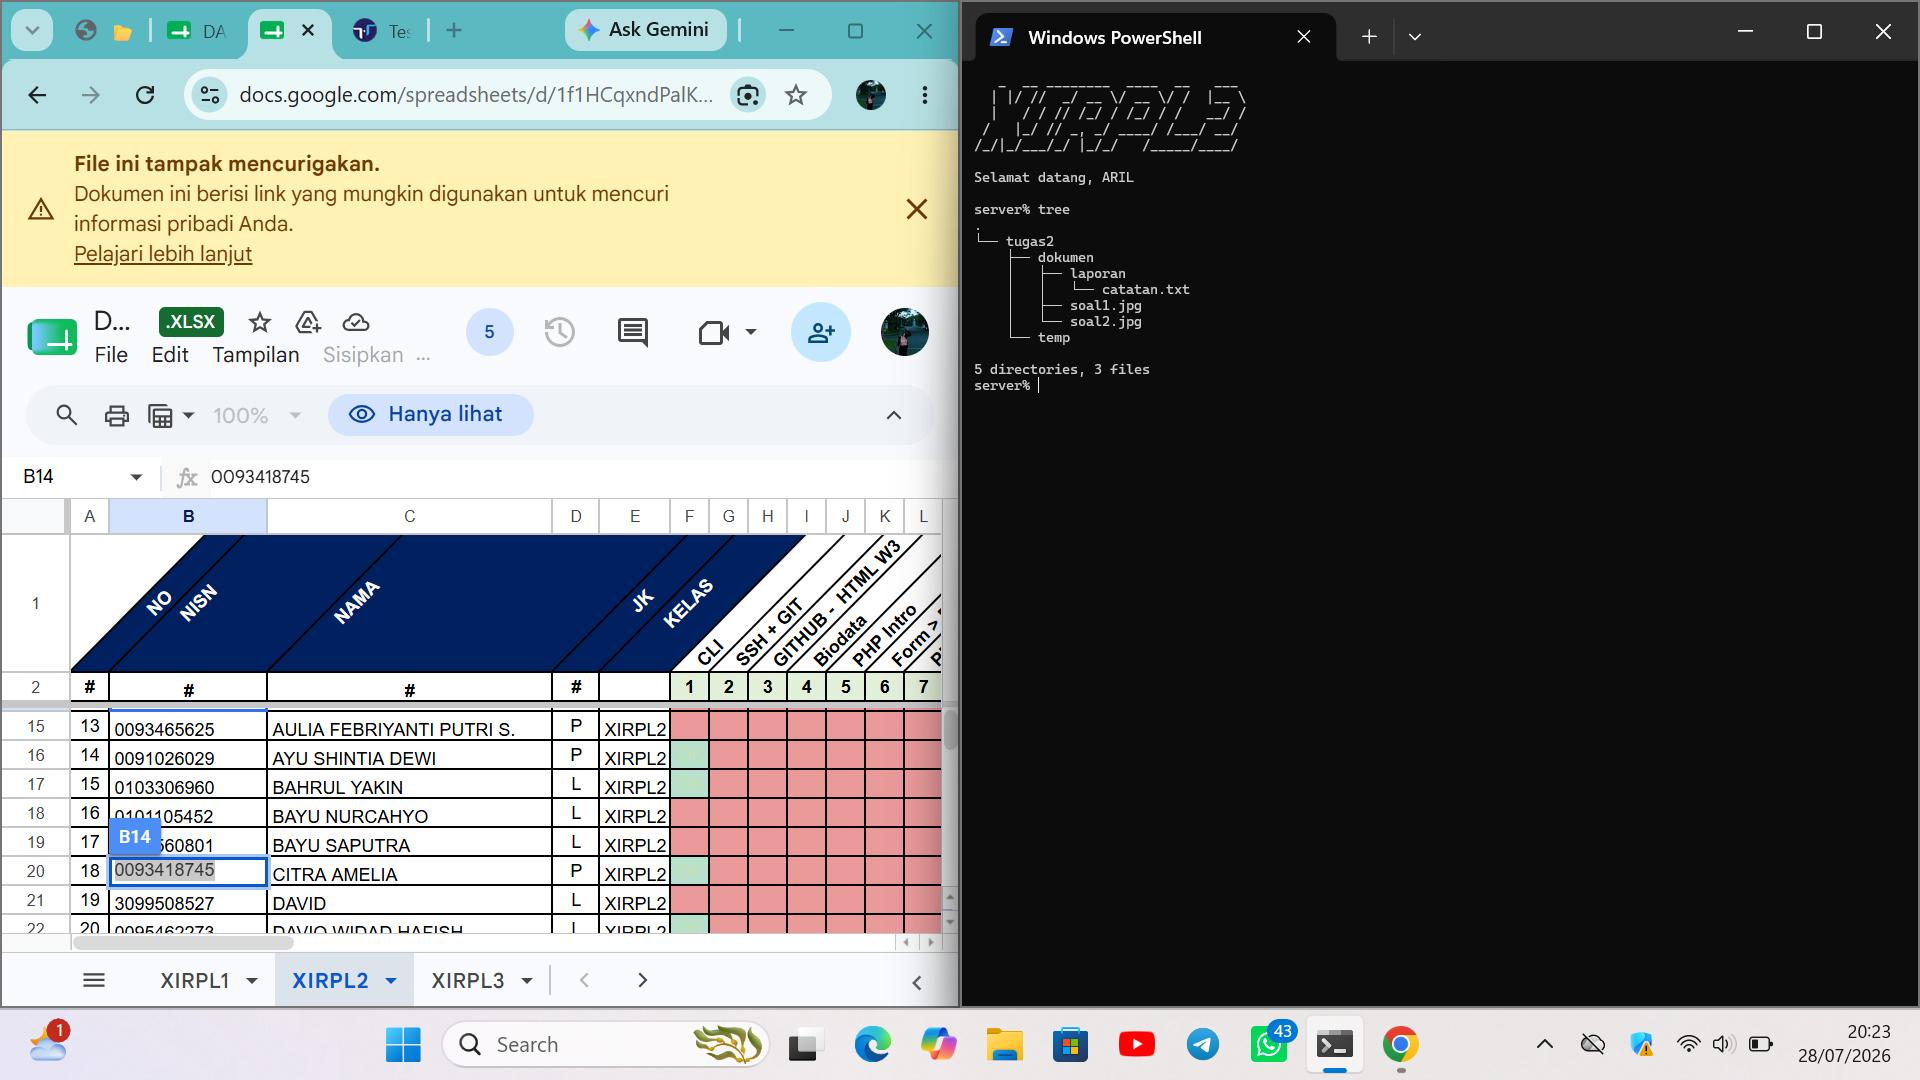Select column B header
The width and height of the screenshot is (1920, 1080).
pos(188,516)
